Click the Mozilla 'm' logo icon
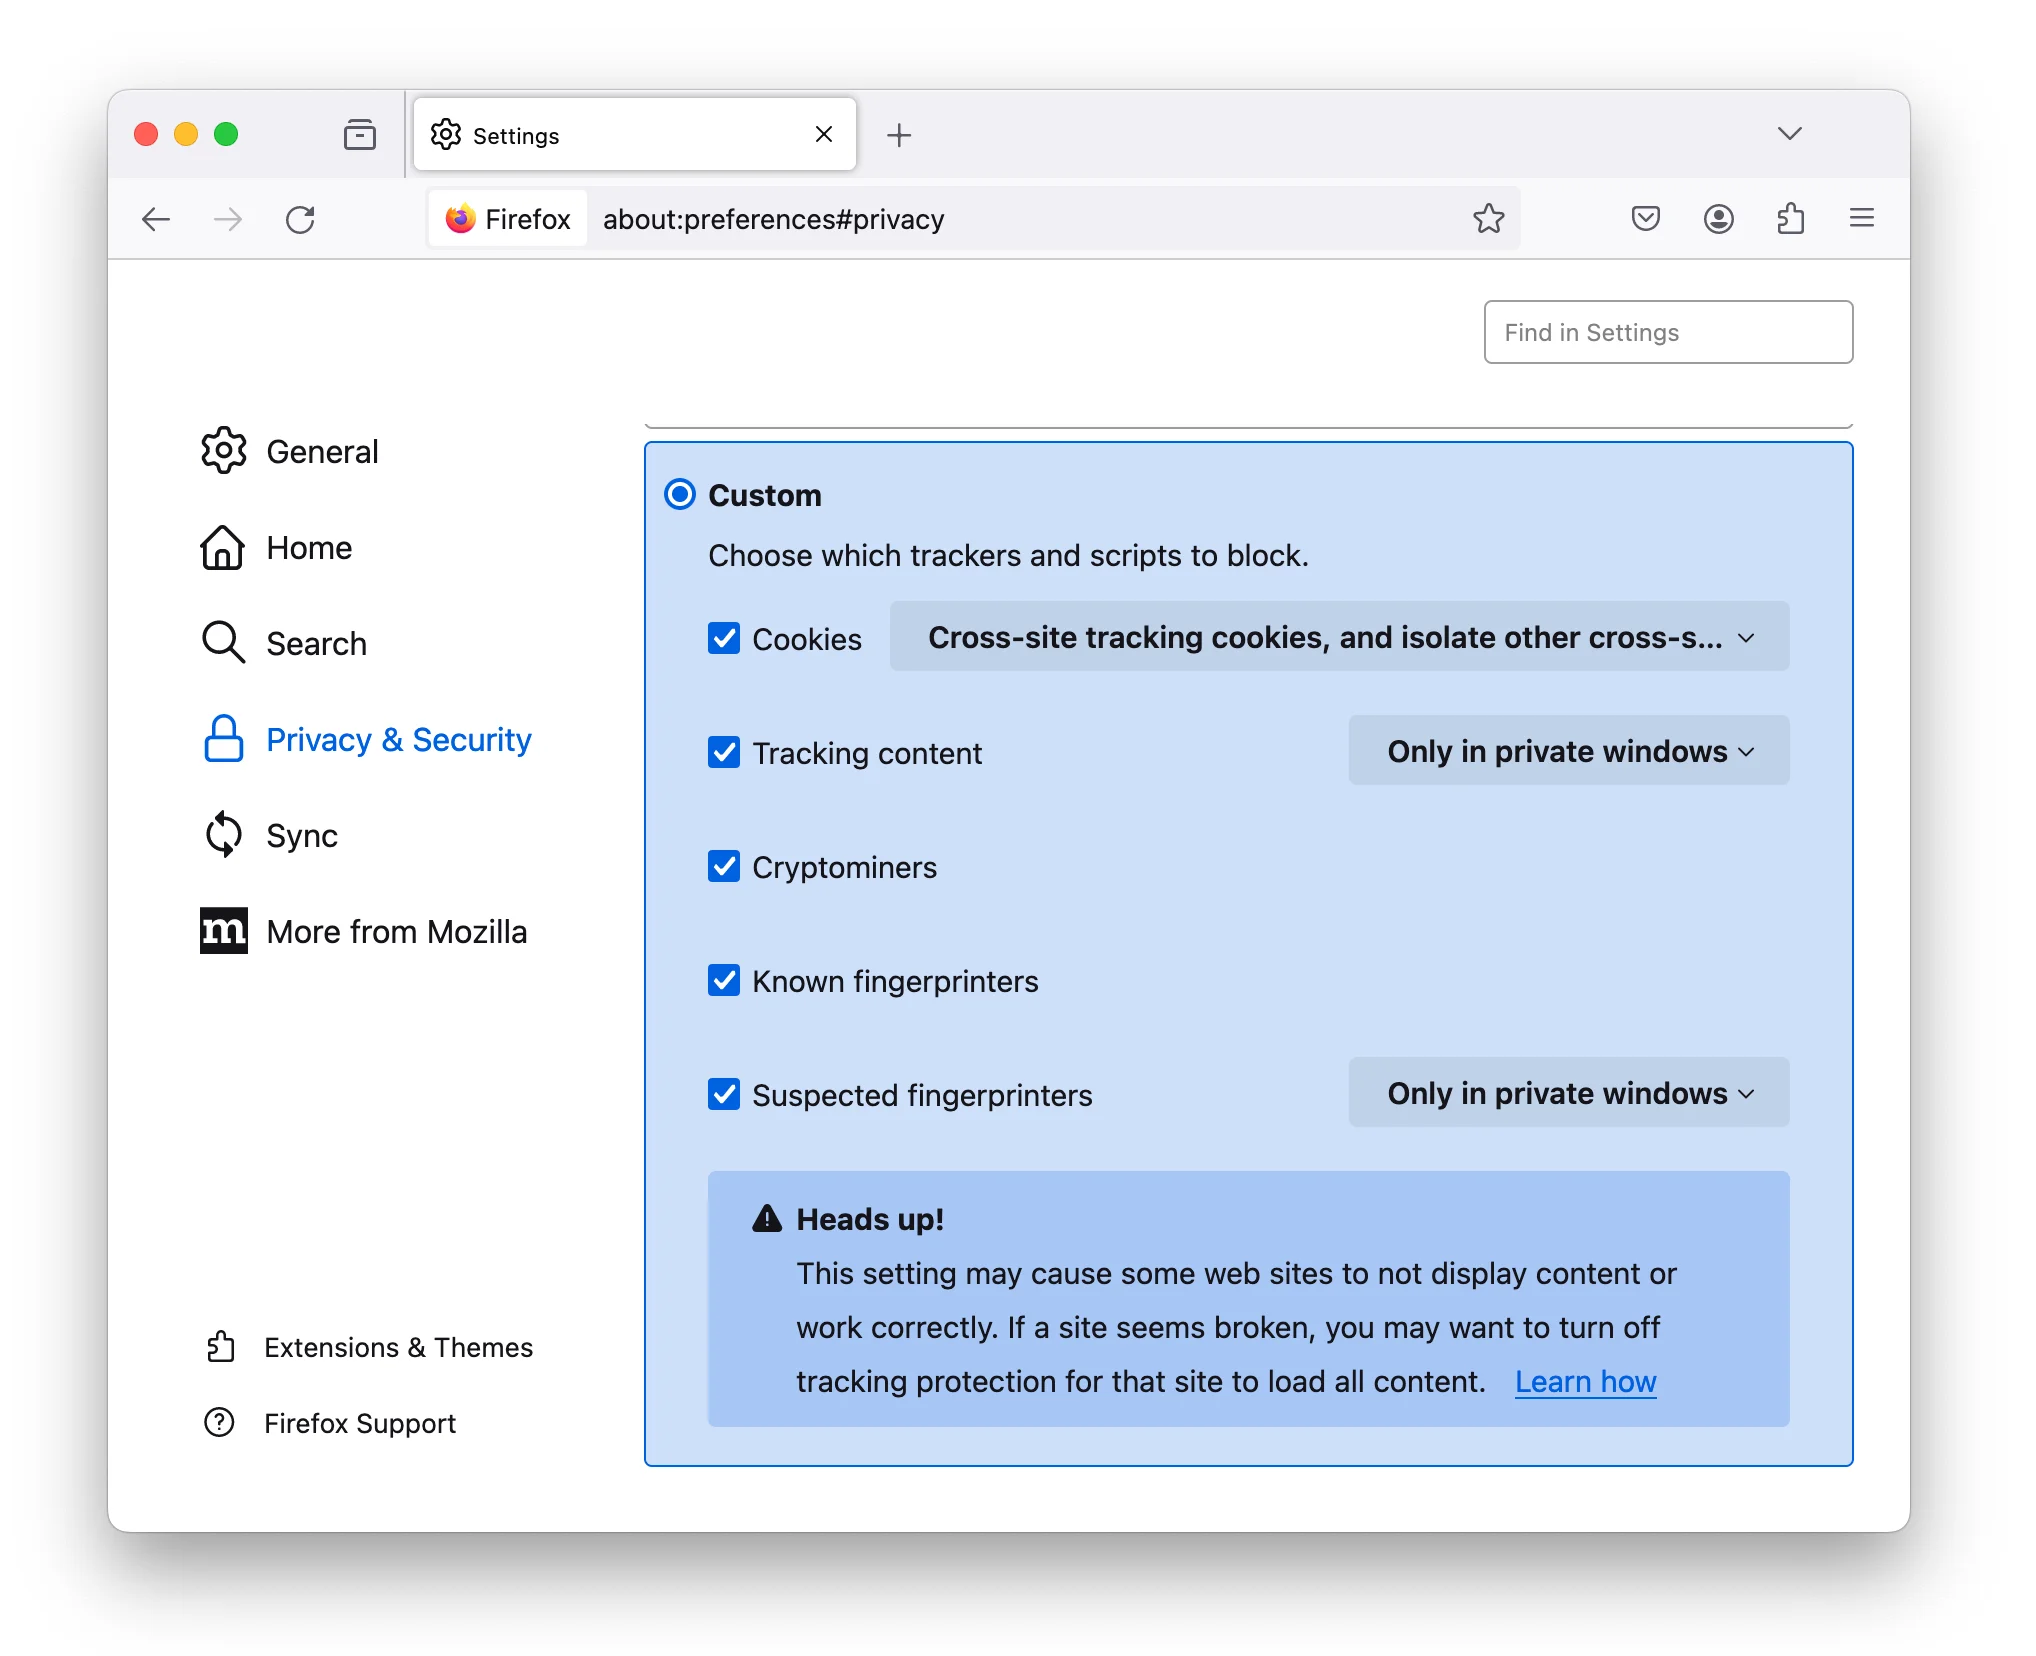 tap(223, 931)
